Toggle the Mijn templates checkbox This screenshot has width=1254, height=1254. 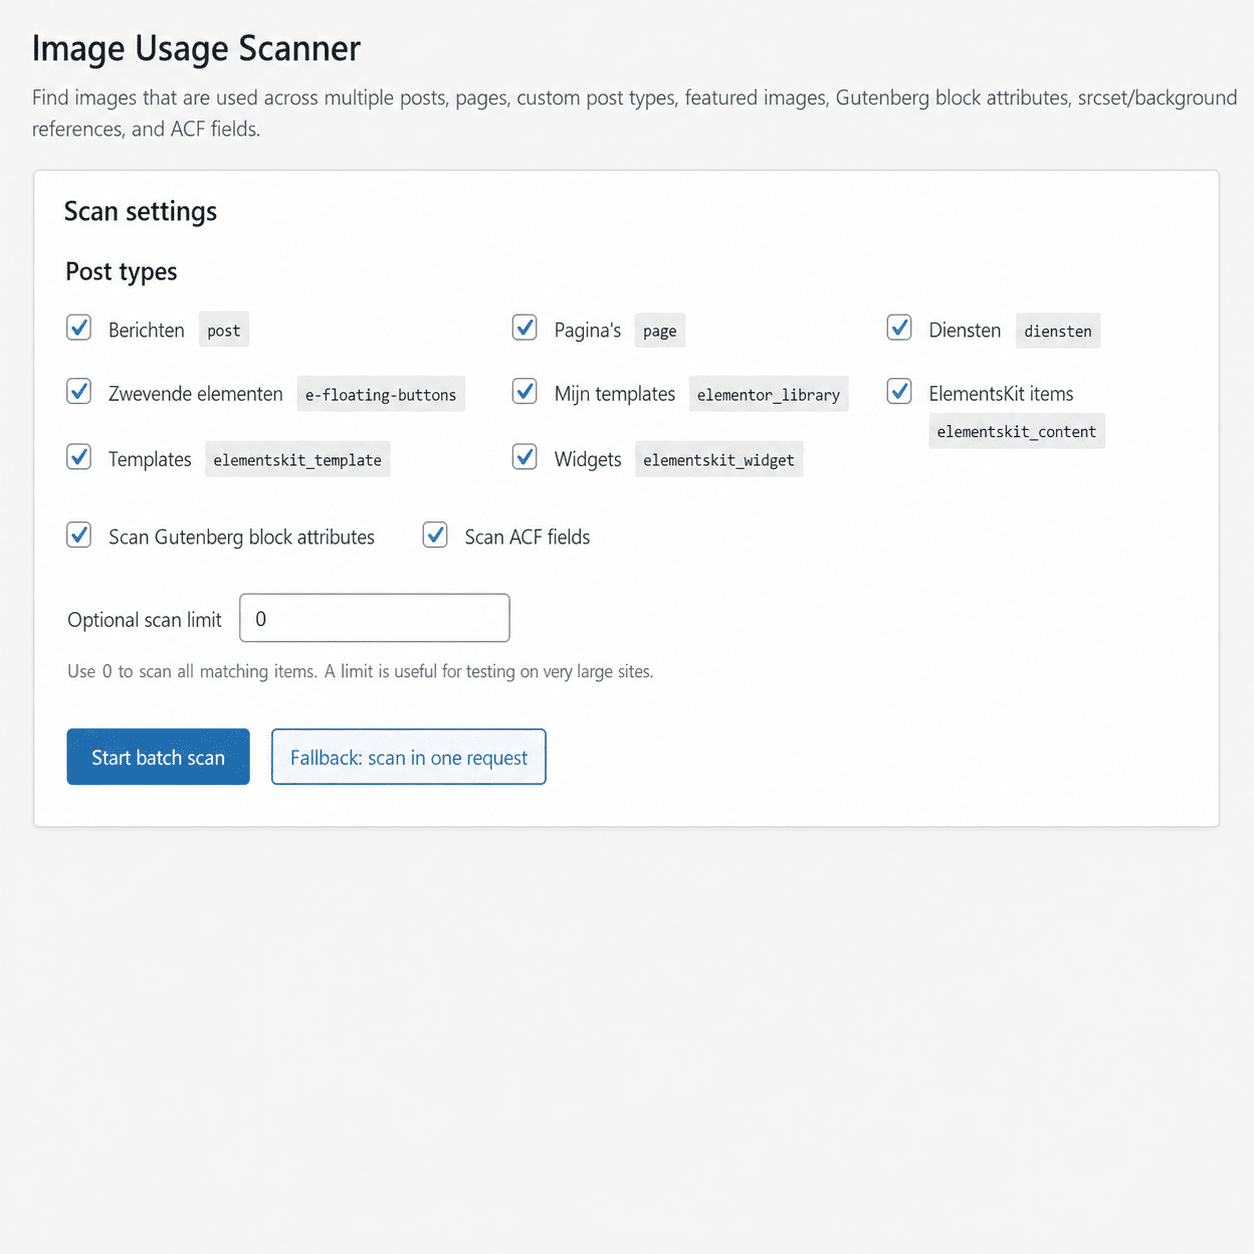525,392
